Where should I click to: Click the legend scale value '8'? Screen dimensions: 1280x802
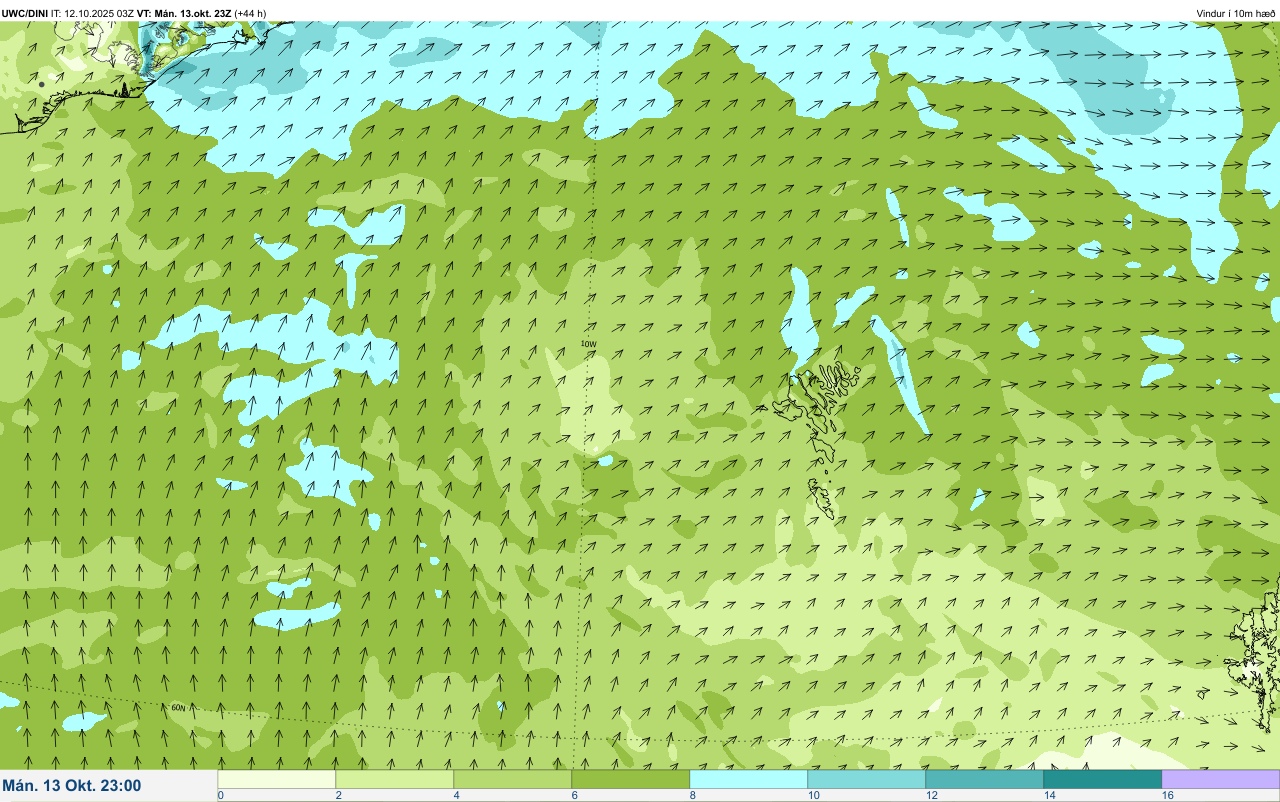click(x=692, y=795)
